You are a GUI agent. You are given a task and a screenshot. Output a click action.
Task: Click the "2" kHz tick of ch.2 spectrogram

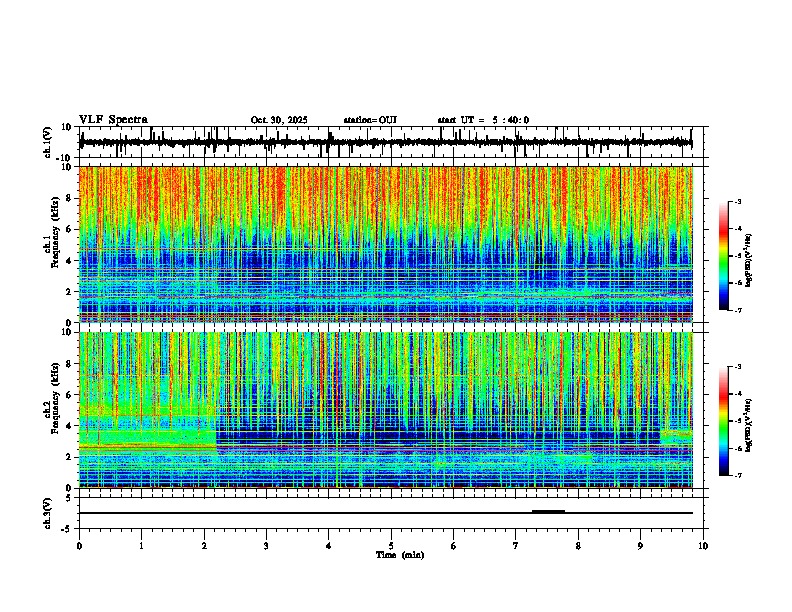pyautogui.click(x=69, y=457)
